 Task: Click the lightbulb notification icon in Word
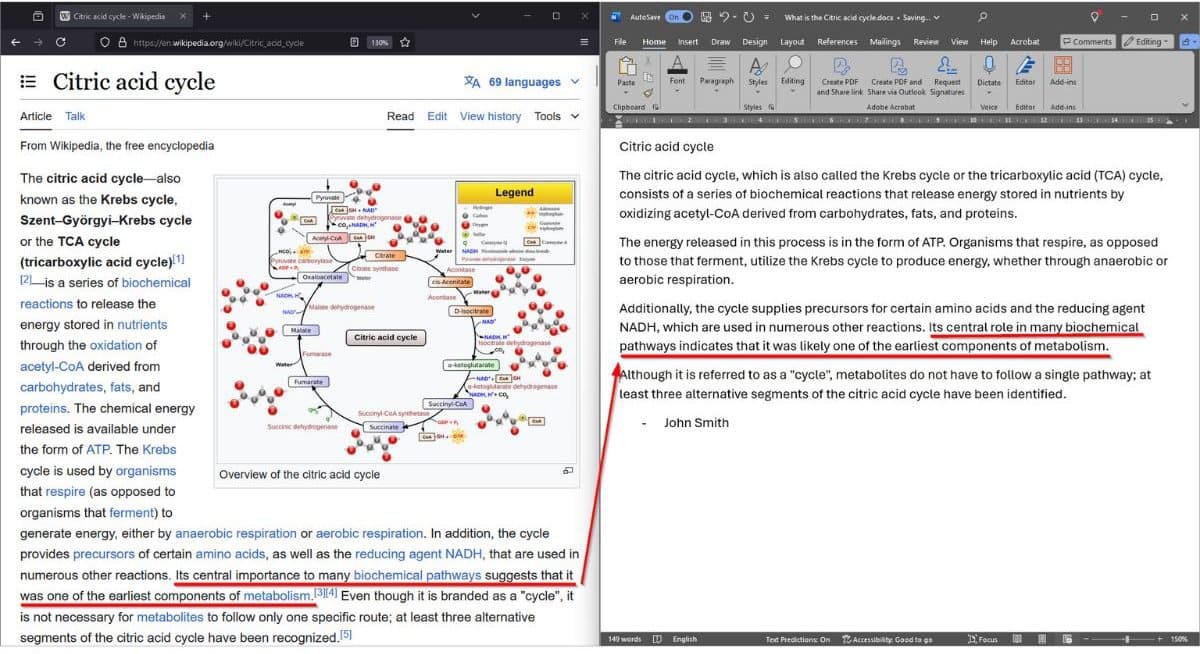pyautogui.click(x=1095, y=16)
